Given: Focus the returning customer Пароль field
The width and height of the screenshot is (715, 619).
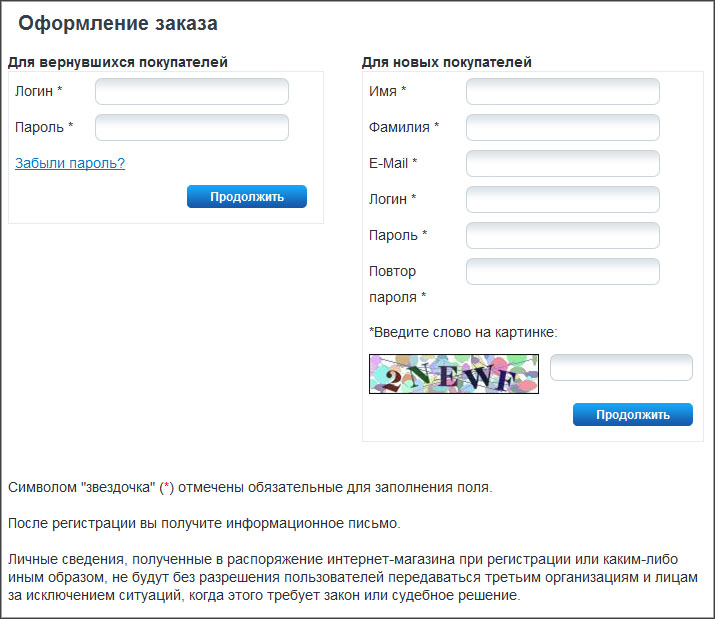Looking at the screenshot, I should click(x=192, y=127).
